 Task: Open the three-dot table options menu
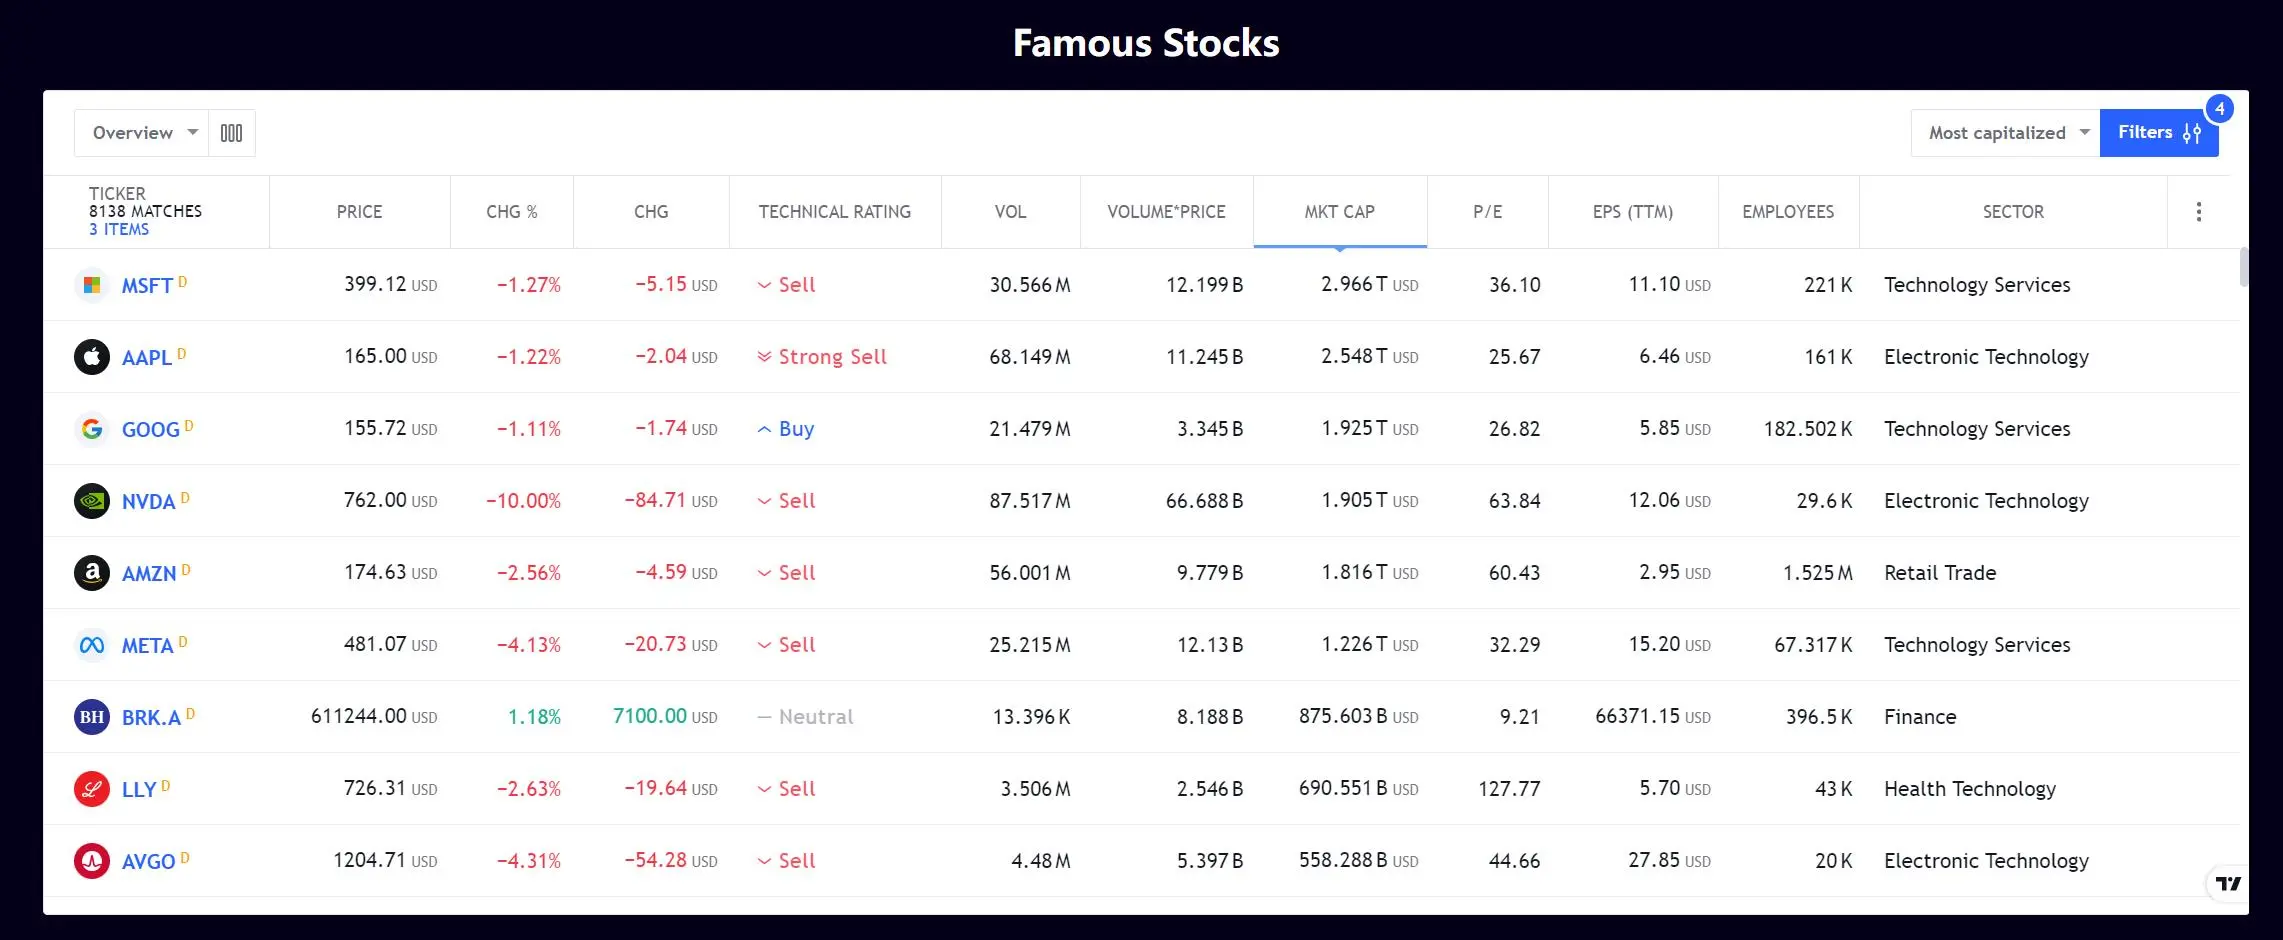pyautogui.click(x=2198, y=212)
